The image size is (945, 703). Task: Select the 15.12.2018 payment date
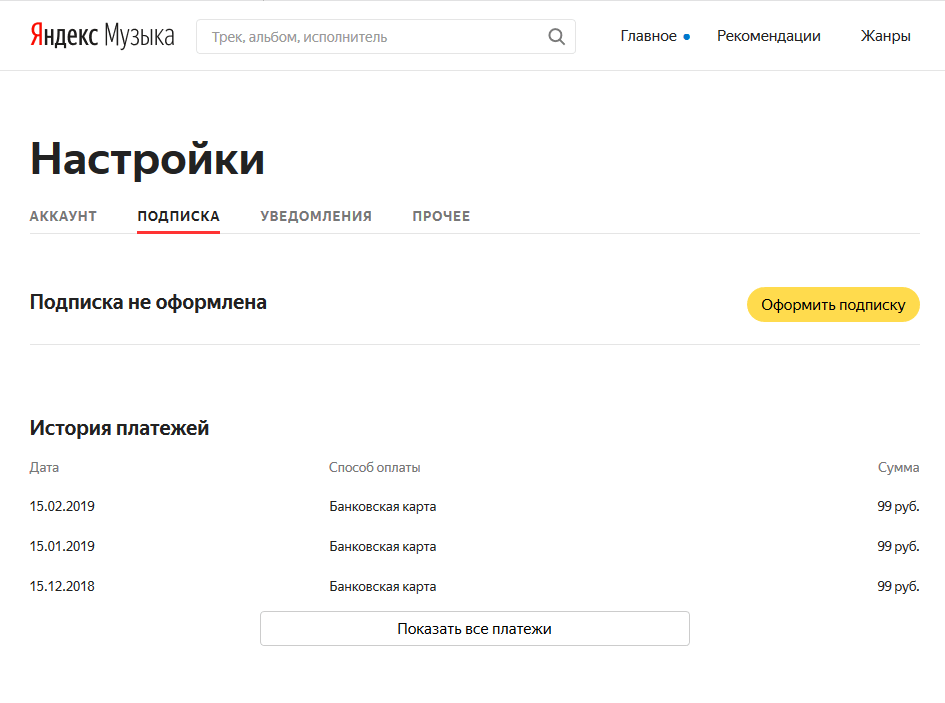(x=62, y=586)
